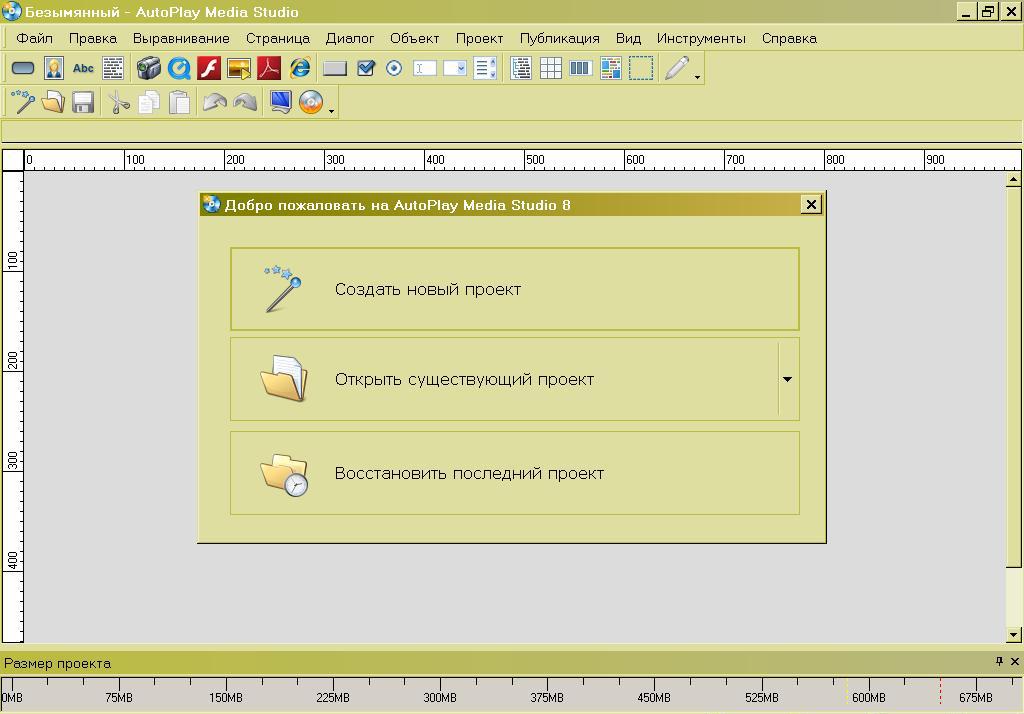Image resolution: width=1024 pixels, height=714 pixels.
Task: Insert a Progress bar object
Action: pyautogui.click(x=580, y=68)
